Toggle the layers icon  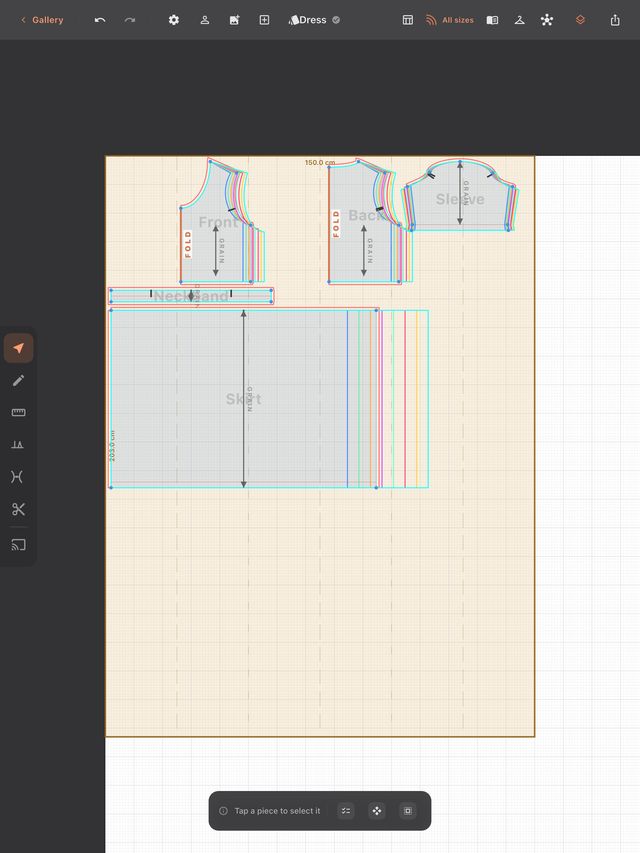click(580, 20)
